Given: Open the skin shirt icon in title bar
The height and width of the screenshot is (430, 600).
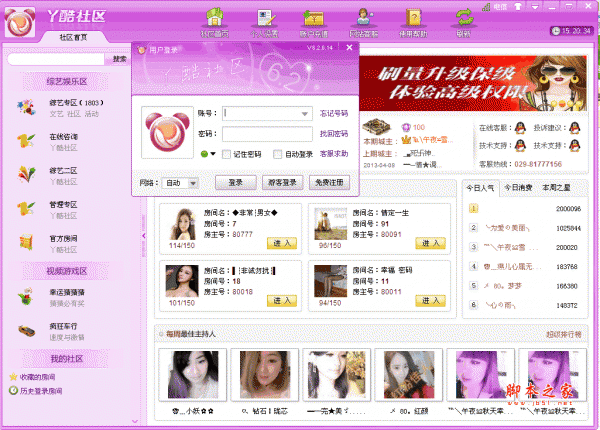Looking at the screenshot, I should 518,7.
